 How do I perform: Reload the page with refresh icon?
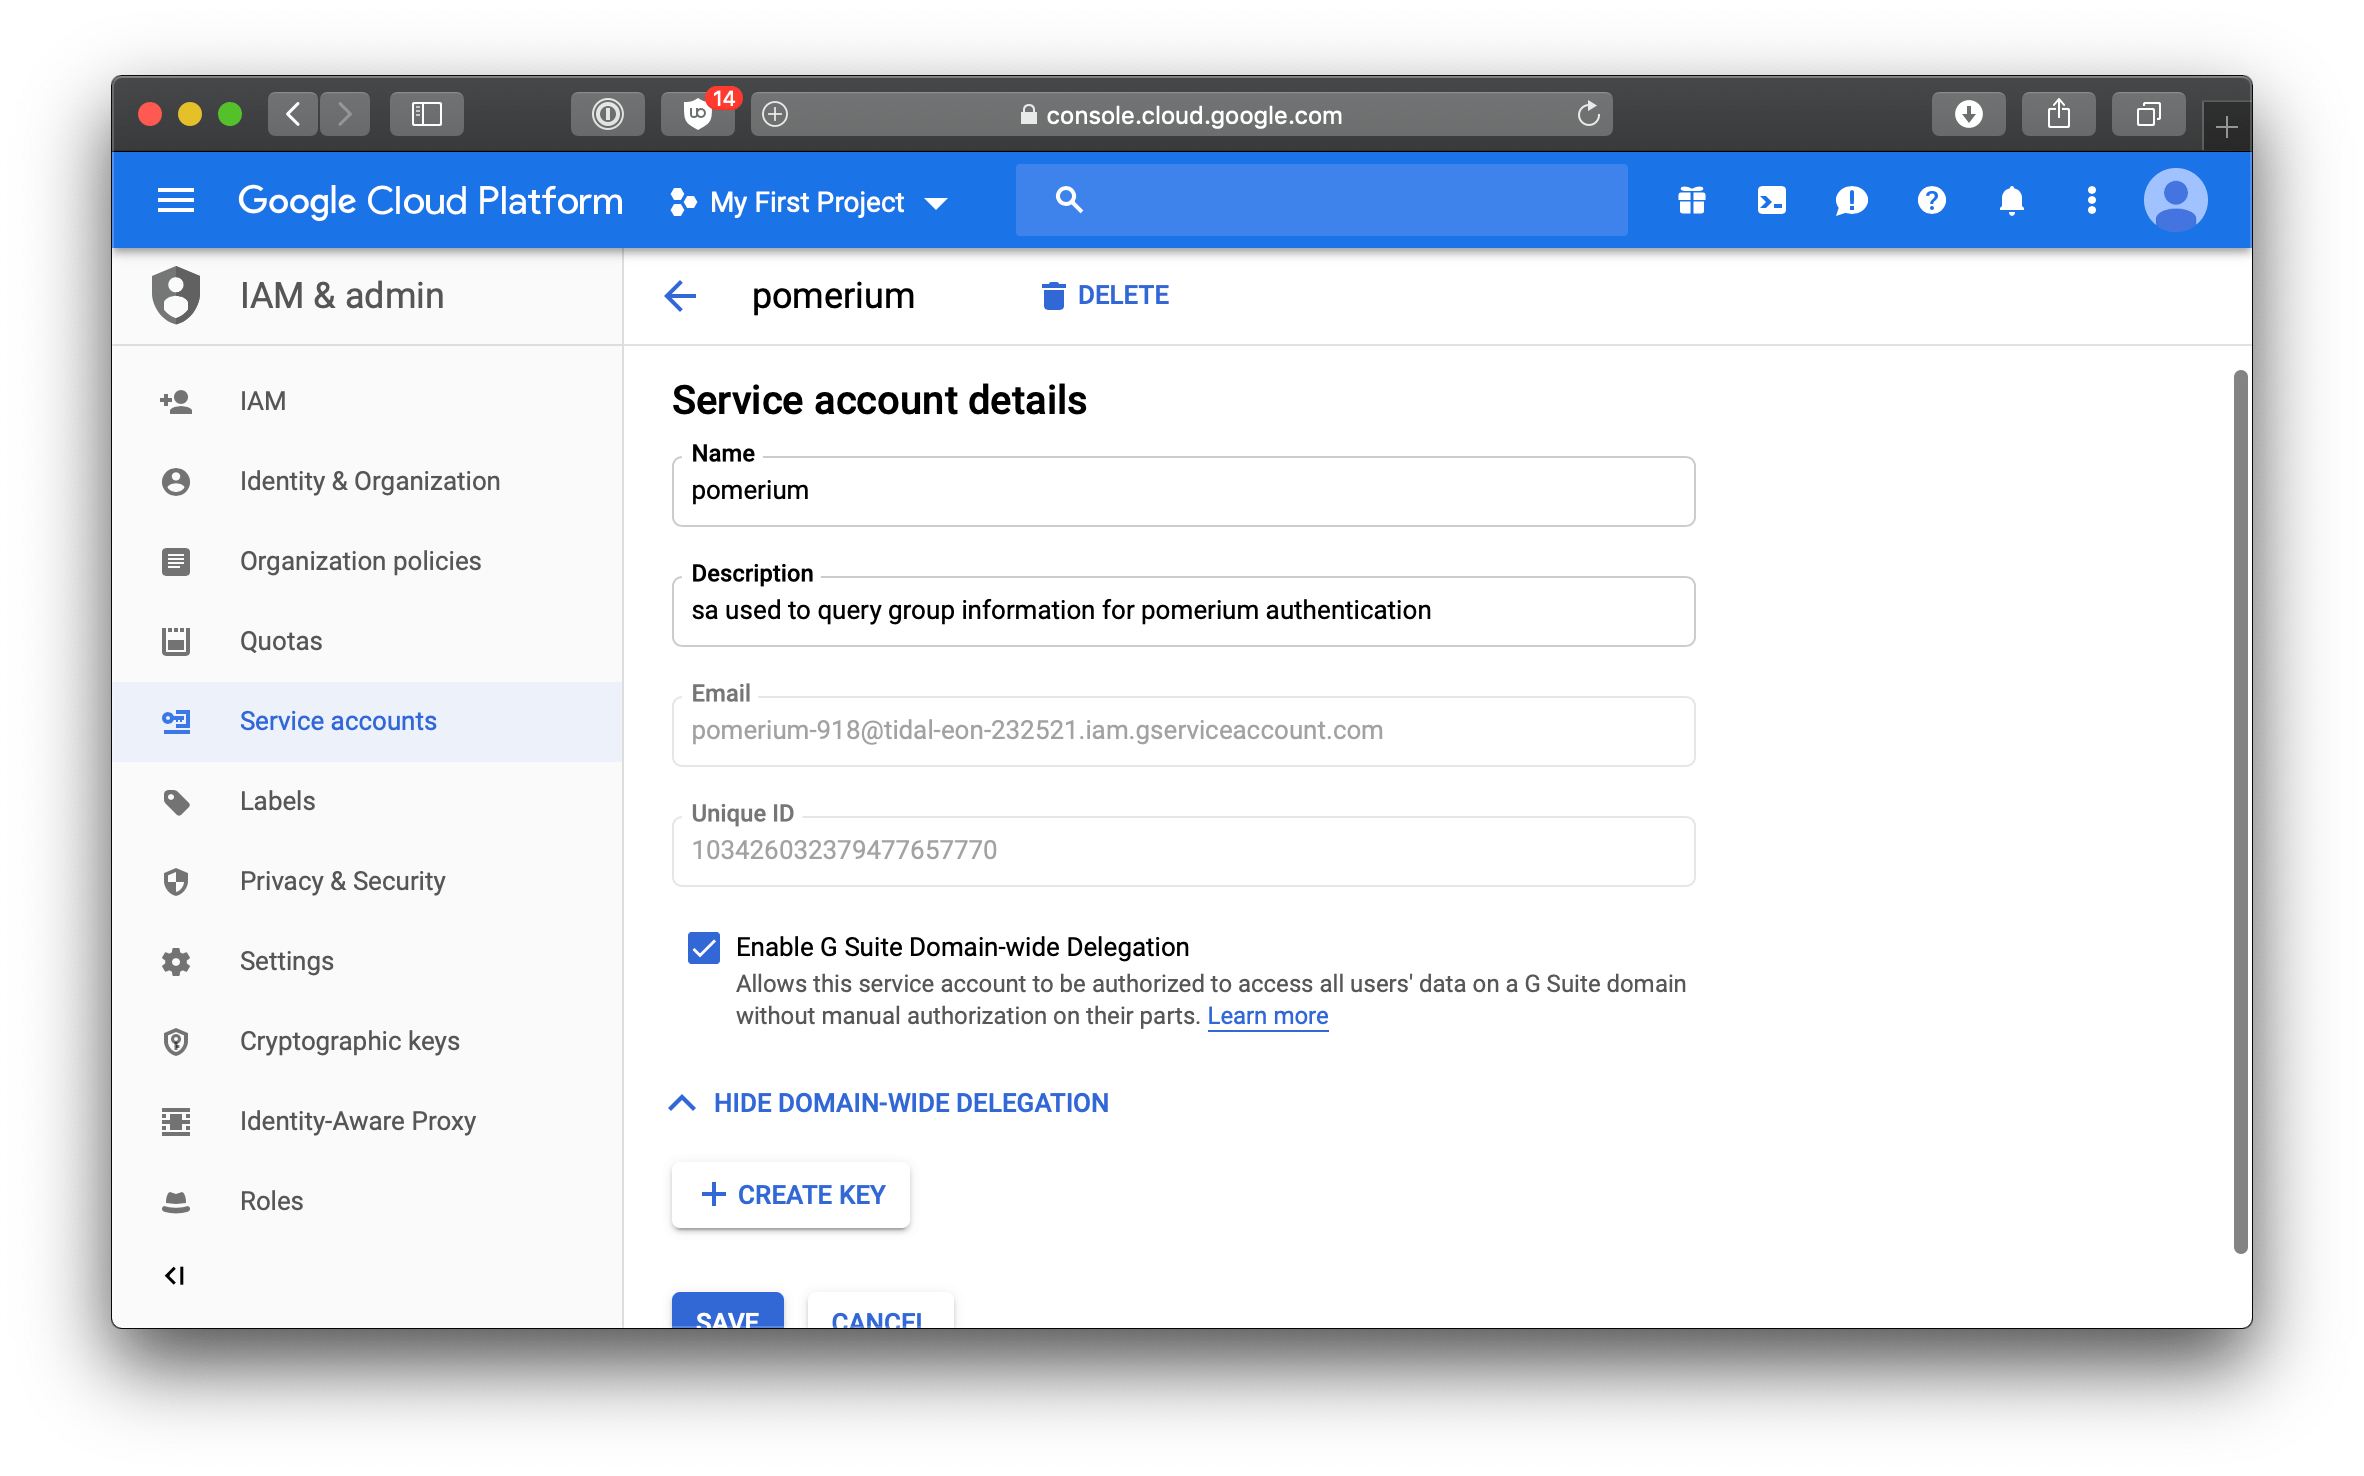point(1588,114)
